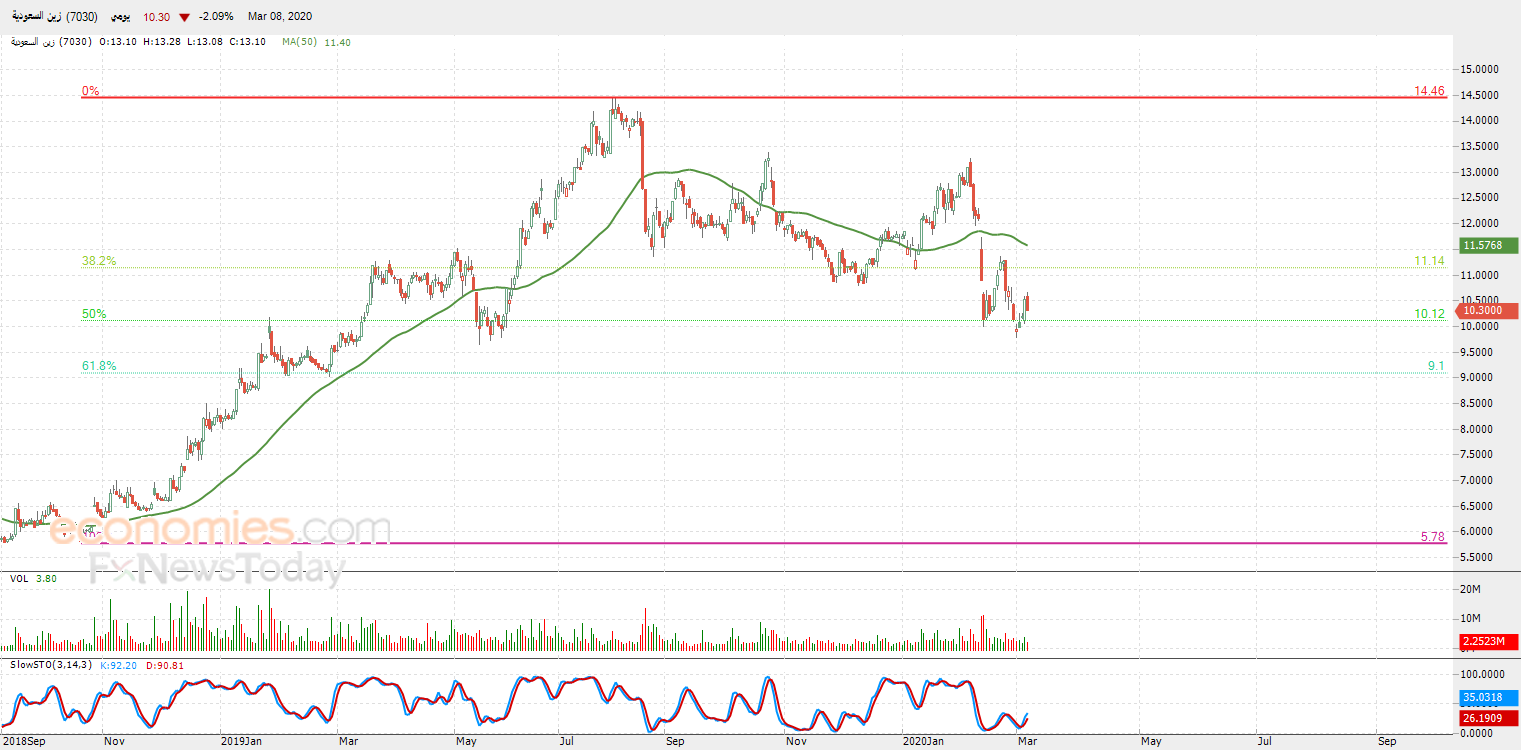This screenshot has width=1521, height=750.
Task: Click the VOL 3.80 panel label
Action: [32, 578]
